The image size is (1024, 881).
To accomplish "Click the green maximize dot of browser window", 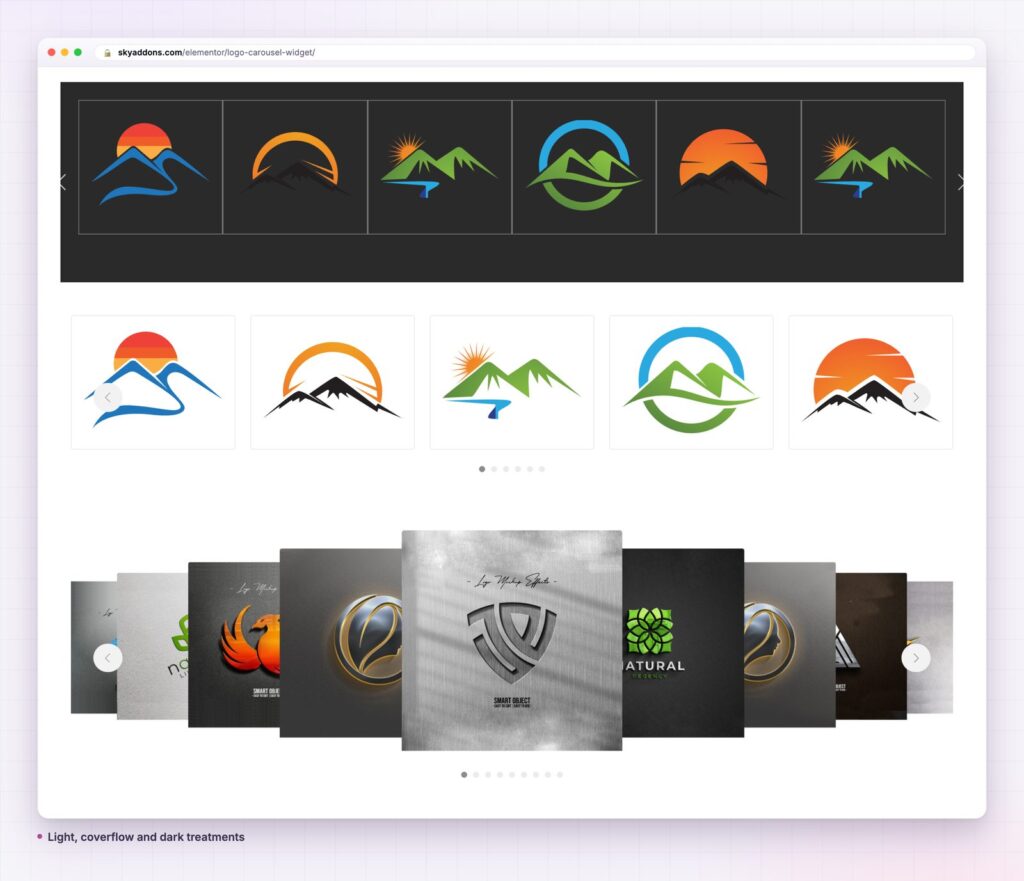I will [78, 52].
